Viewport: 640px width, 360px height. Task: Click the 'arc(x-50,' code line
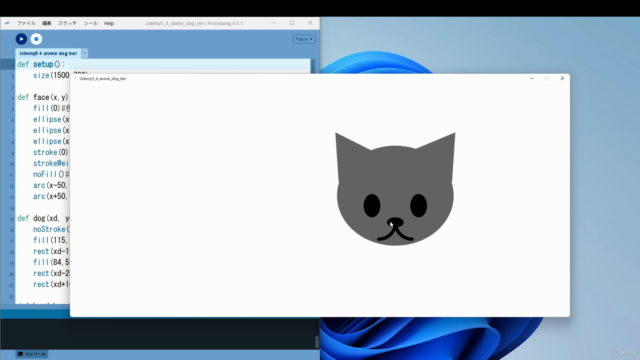pos(51,185)
